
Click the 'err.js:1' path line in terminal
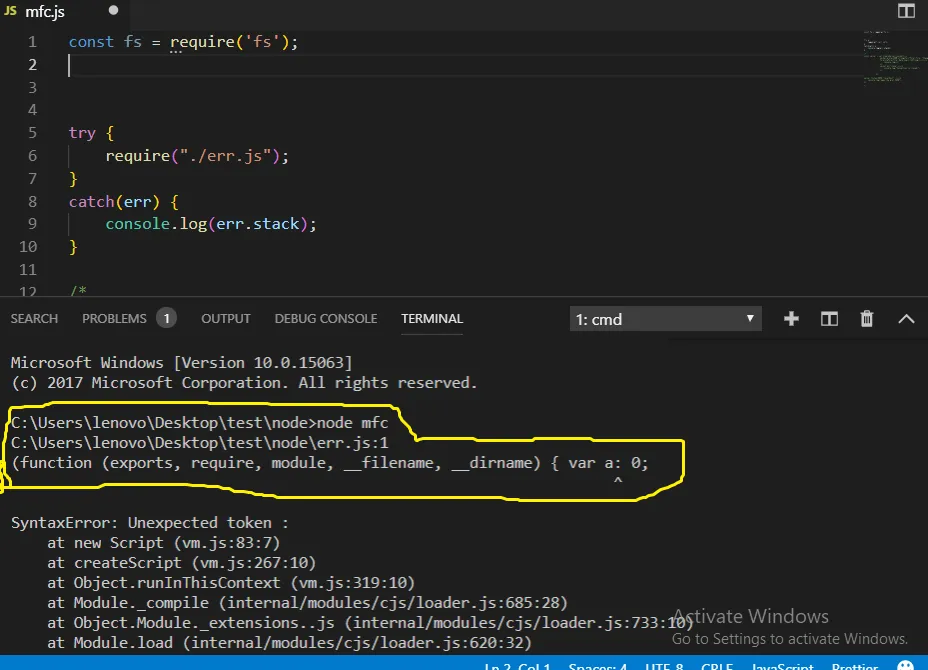click(199, 443)
